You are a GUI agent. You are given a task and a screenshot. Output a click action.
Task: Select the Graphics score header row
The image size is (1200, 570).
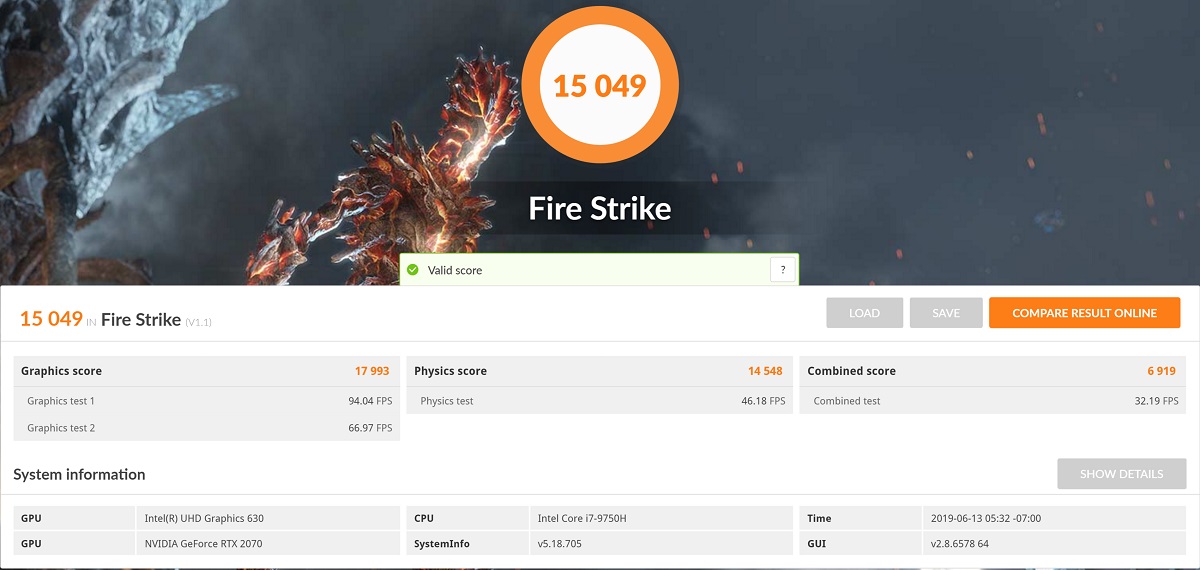[x=207, y=371]
